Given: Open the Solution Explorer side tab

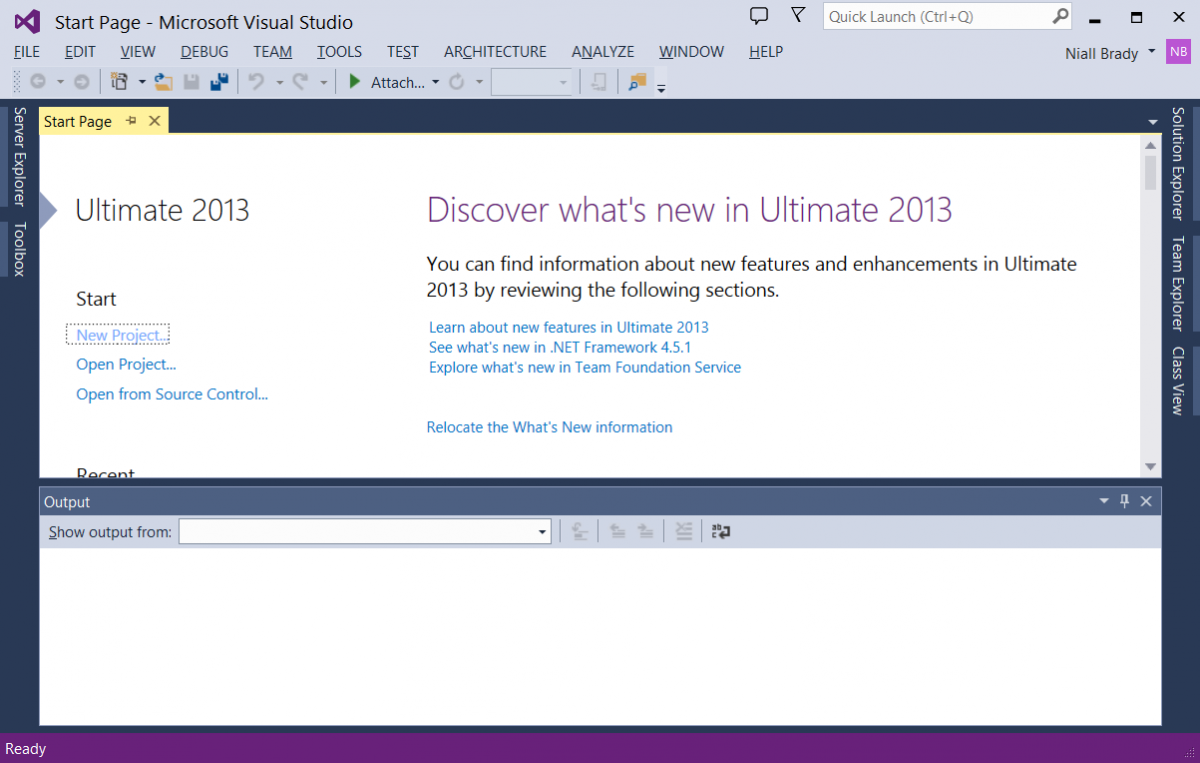Looking at the screenshot, I should pyautogui.click(x=1178, y=163).
